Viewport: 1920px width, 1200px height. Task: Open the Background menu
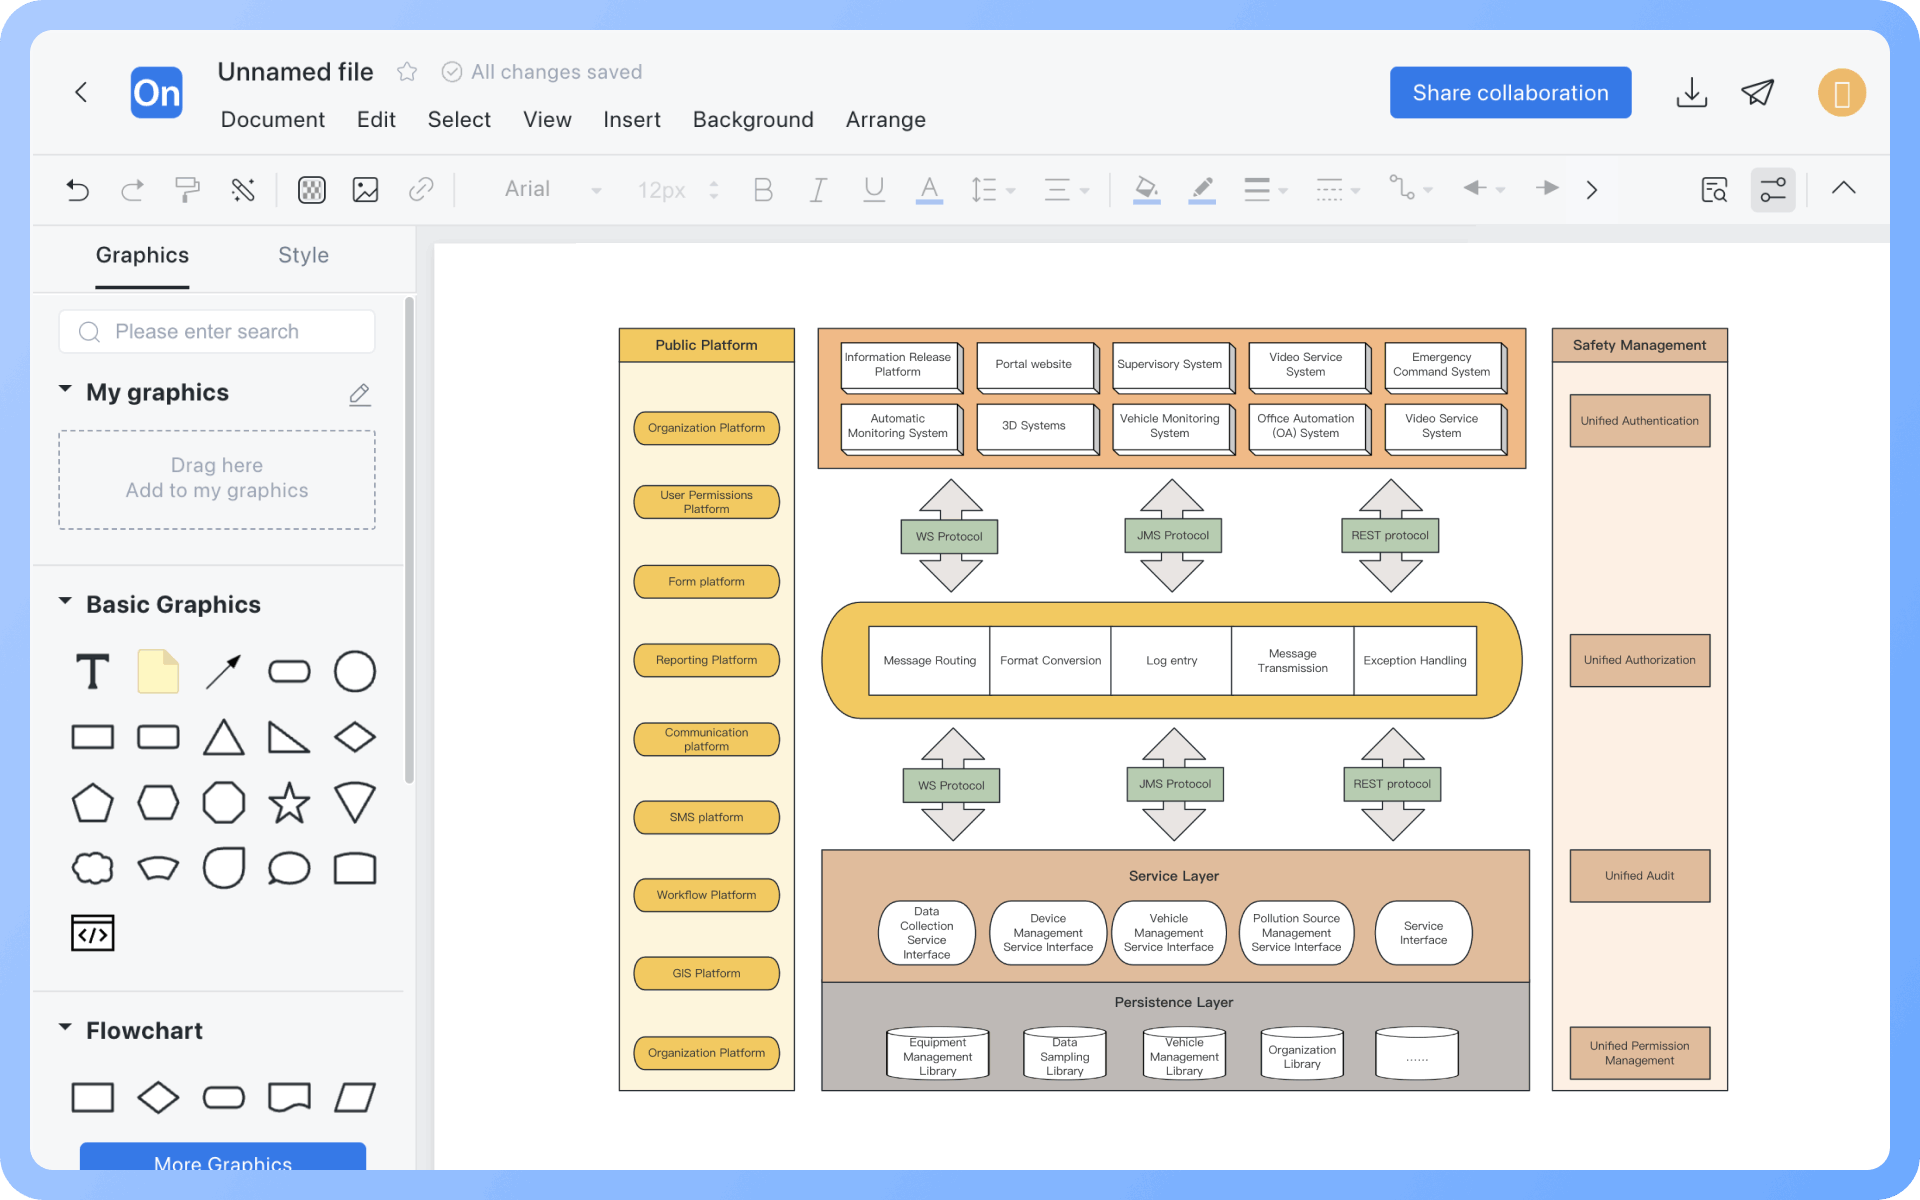(x=753, y=119)
